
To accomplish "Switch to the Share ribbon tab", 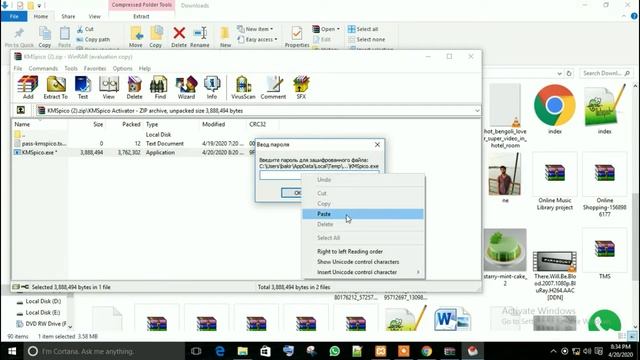I will click(x=68, y=16).
